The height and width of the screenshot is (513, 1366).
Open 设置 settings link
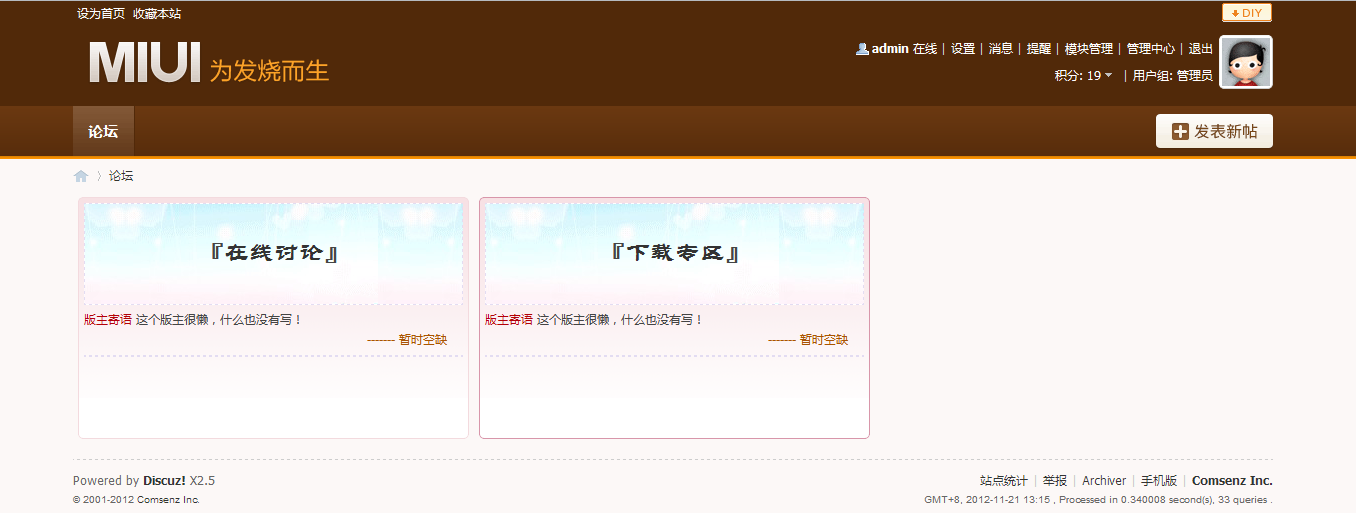(963, 48)
